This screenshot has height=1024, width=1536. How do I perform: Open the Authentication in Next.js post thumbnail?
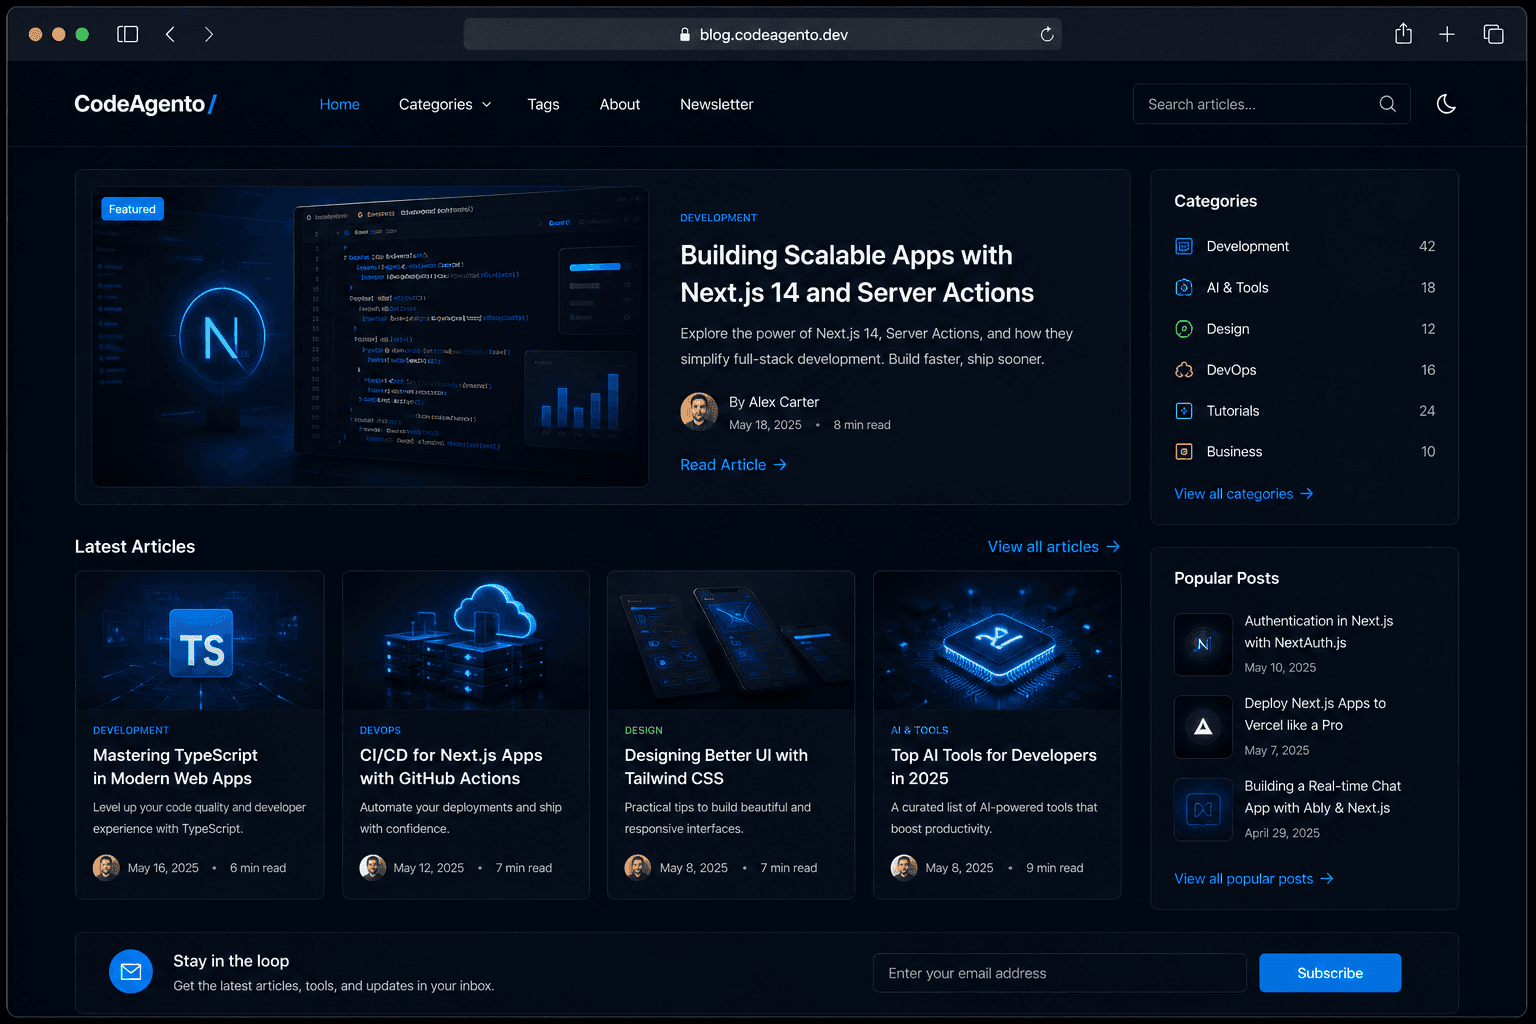1203,644
